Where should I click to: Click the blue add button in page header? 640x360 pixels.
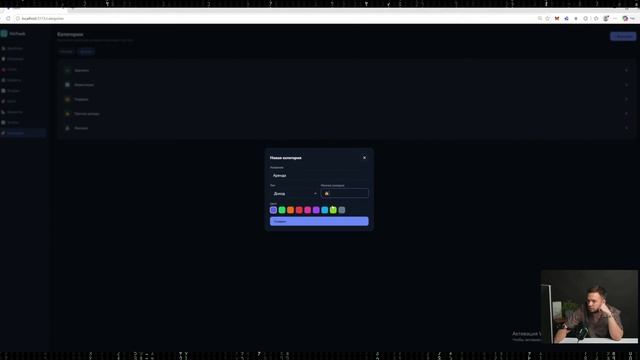[623, 36]
